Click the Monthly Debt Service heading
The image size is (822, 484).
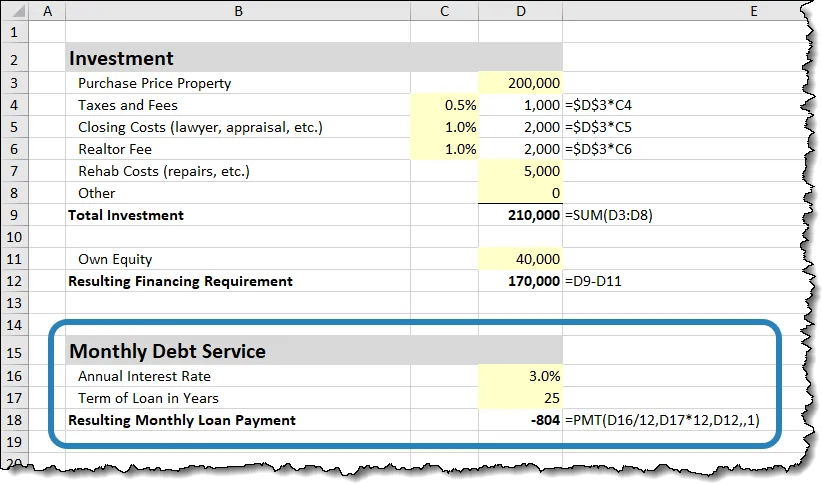[167, 351]
